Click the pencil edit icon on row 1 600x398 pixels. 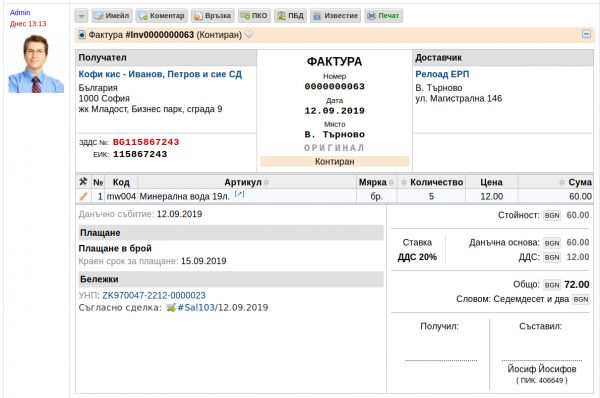(x=83, y=196)
